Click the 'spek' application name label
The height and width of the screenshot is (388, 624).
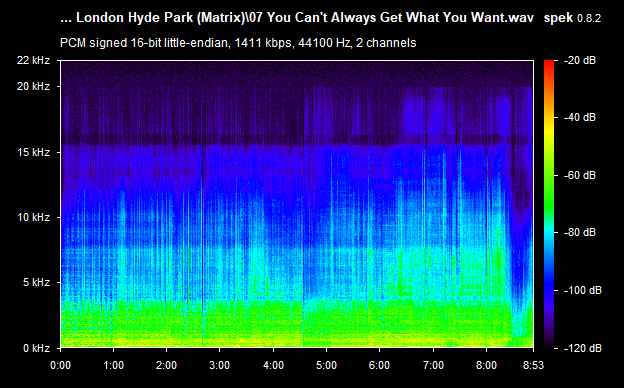(558, 18)
